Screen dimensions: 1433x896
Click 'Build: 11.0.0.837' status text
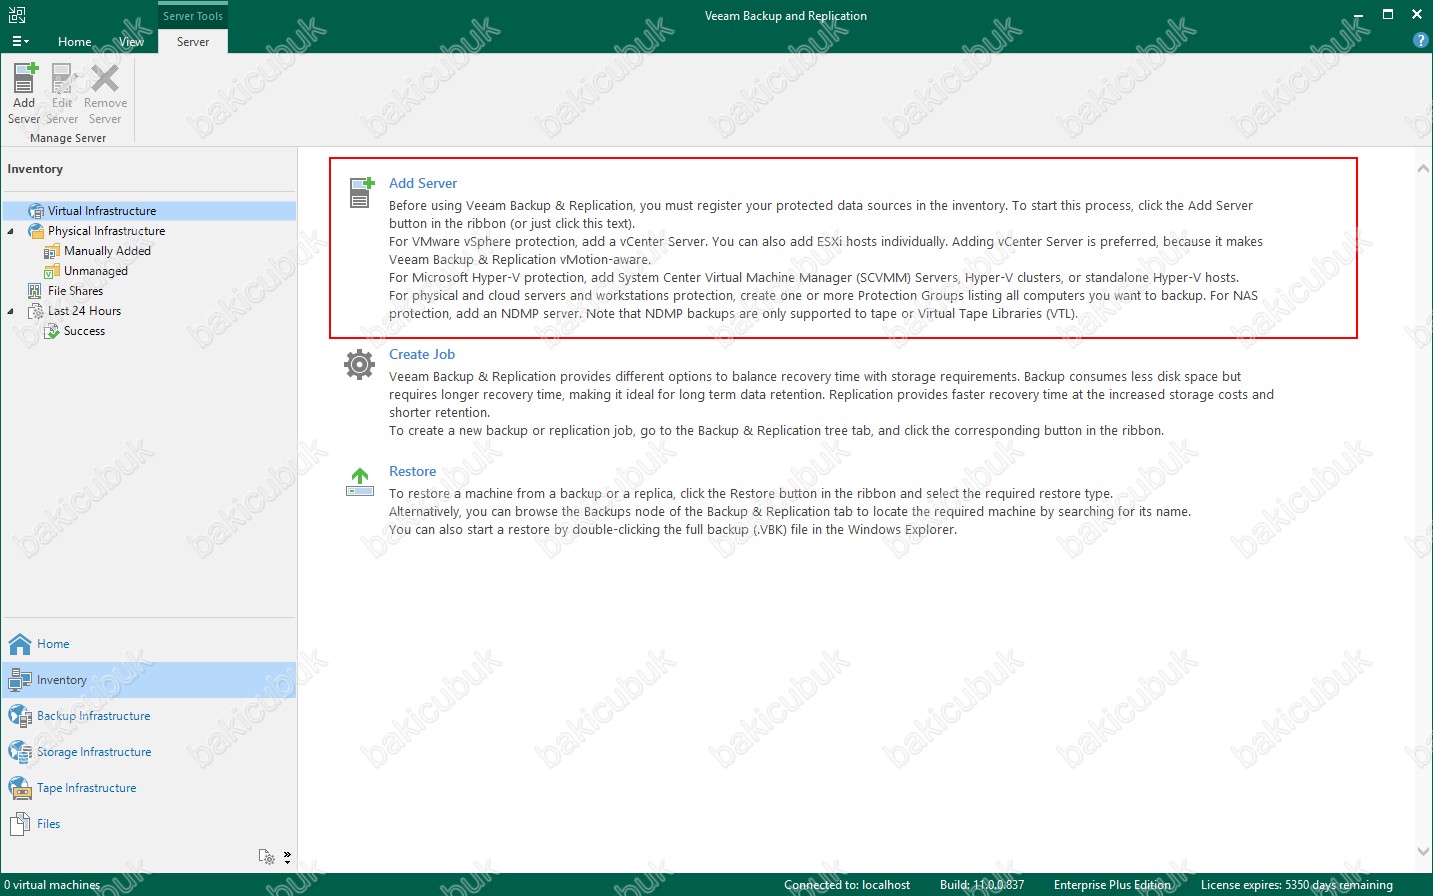(x=982, y=885)
